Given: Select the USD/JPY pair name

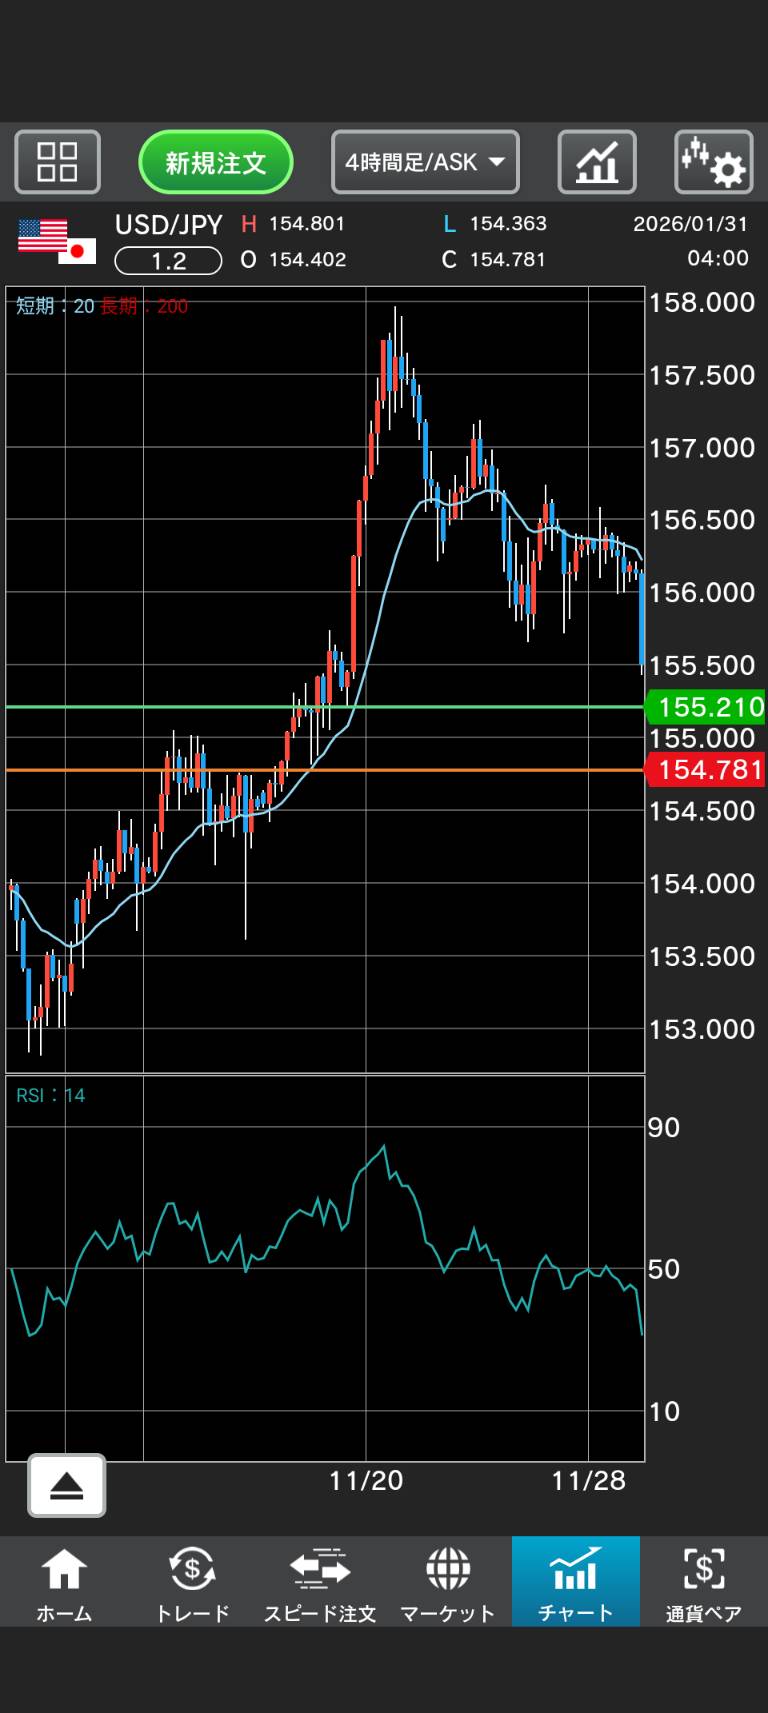Looking at the screenshot, I should (x=168, y=225).
